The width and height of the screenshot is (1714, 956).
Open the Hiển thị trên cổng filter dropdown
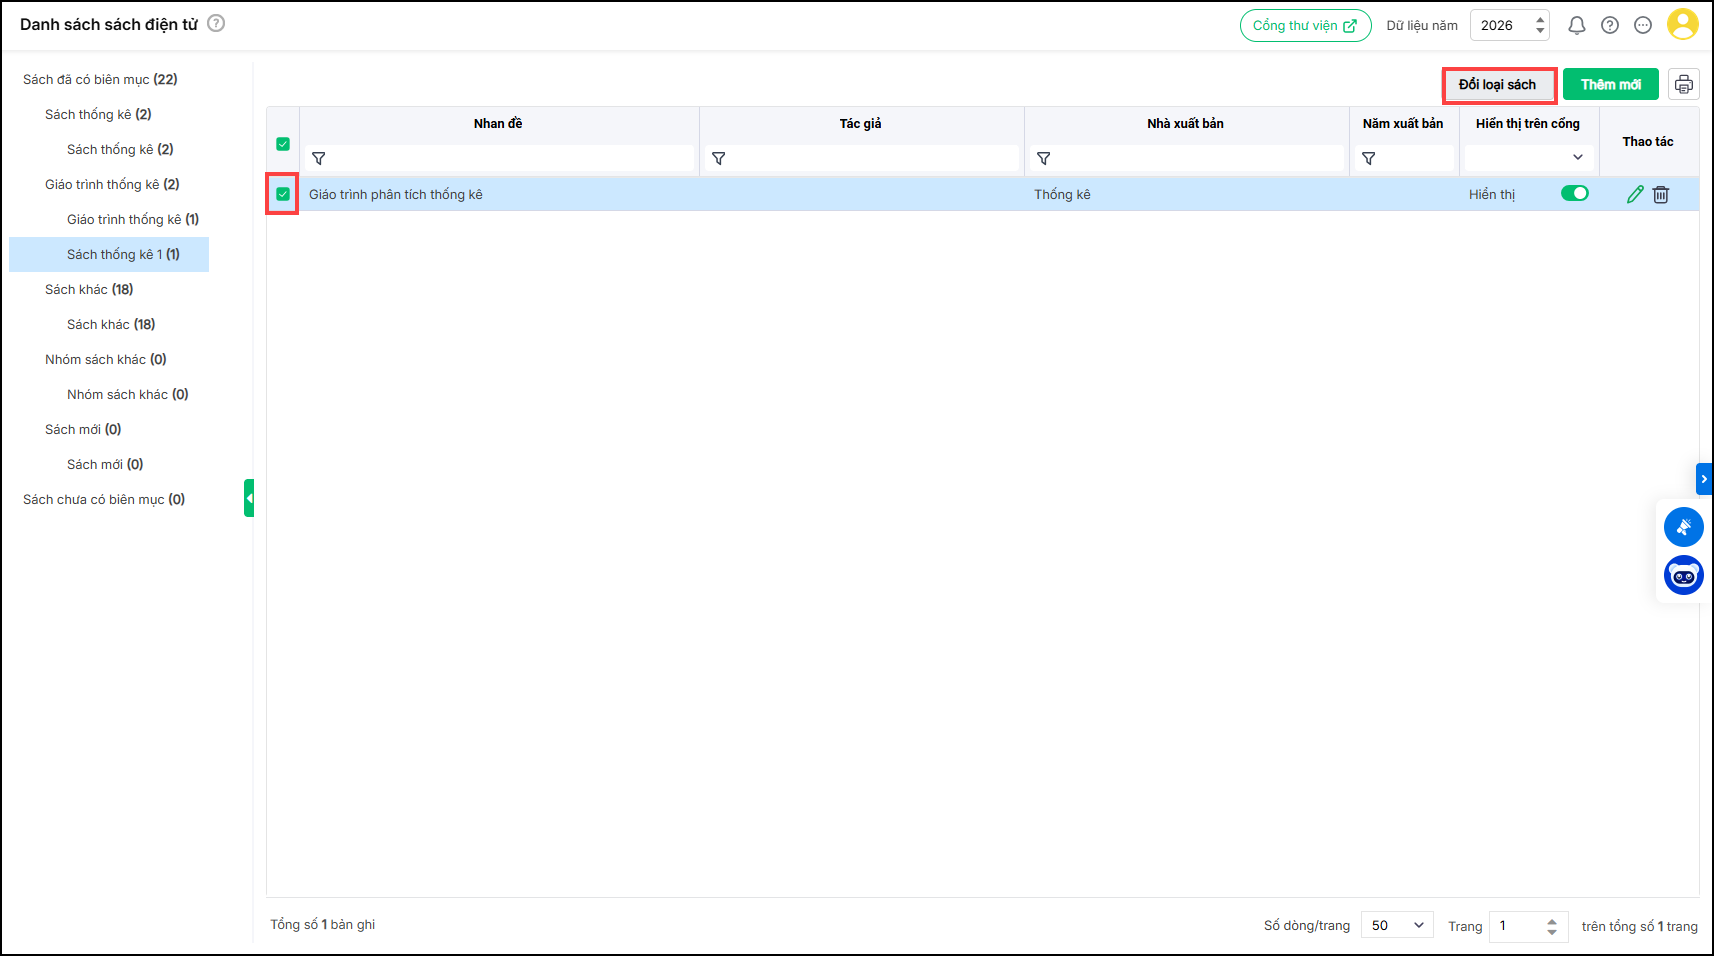click(1527, 158)
